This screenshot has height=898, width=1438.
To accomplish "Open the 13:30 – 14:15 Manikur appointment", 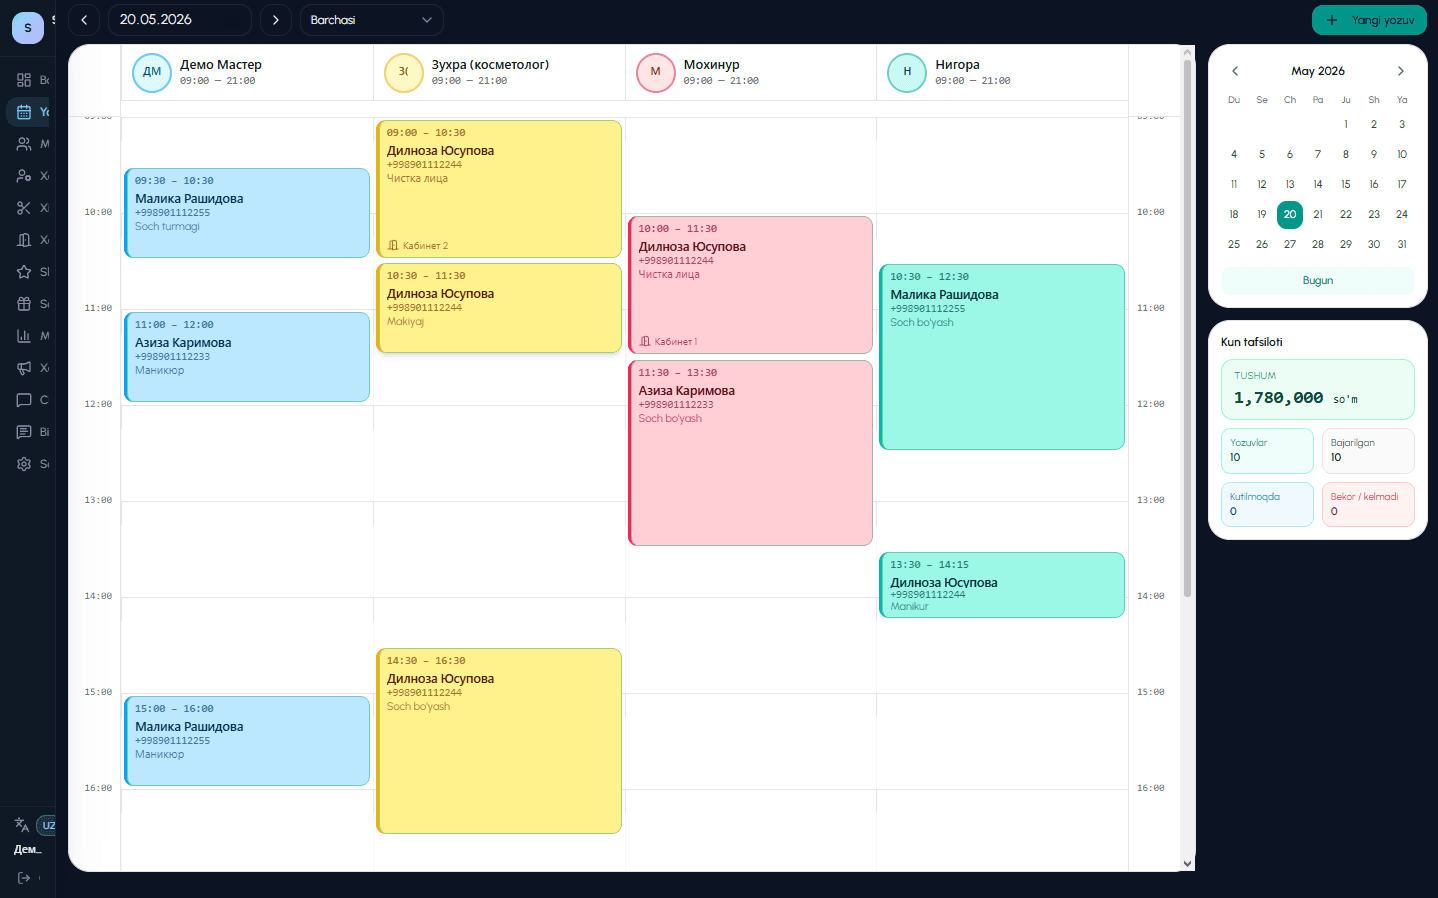I will [x=1002, y=585].
